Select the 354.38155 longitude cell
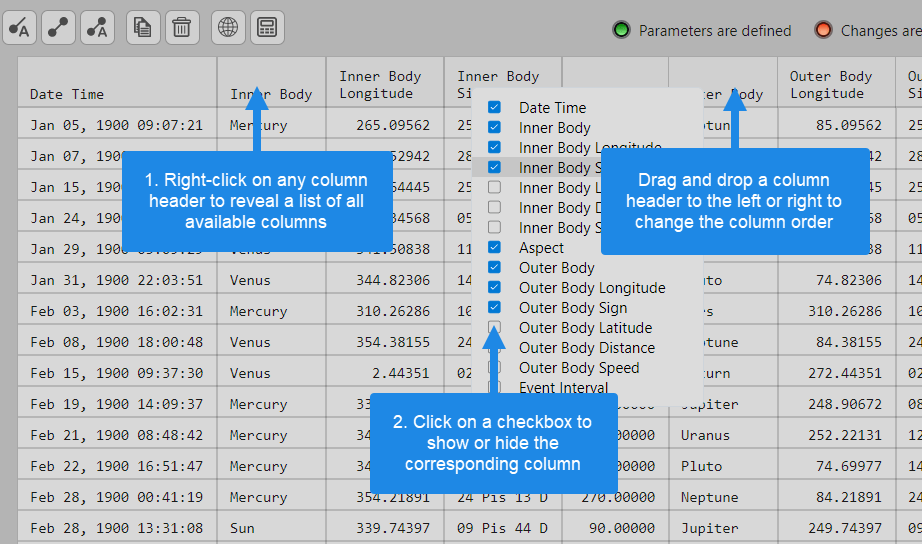Image resolution: width=922 pixels, height=544 pixels. pyautogui.click(x=385, y=340)
